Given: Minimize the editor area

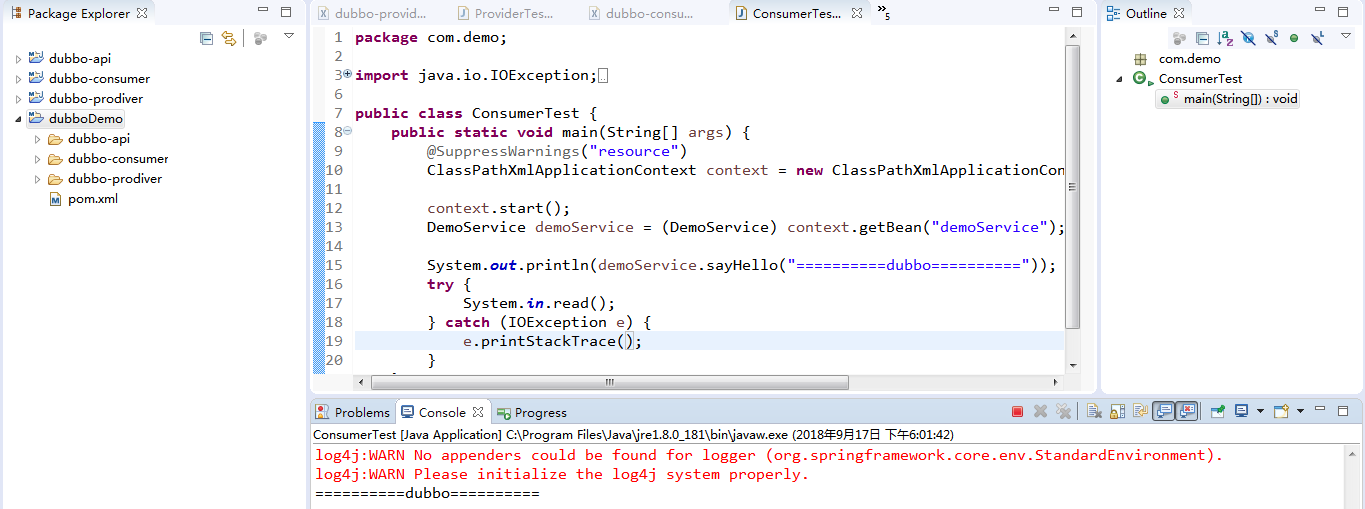Looking at the screenshot, I should coord(1053,11).
